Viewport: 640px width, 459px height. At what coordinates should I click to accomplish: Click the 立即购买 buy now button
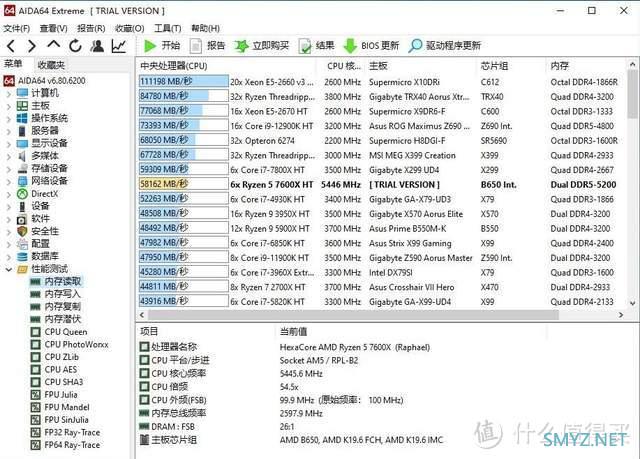262,46
